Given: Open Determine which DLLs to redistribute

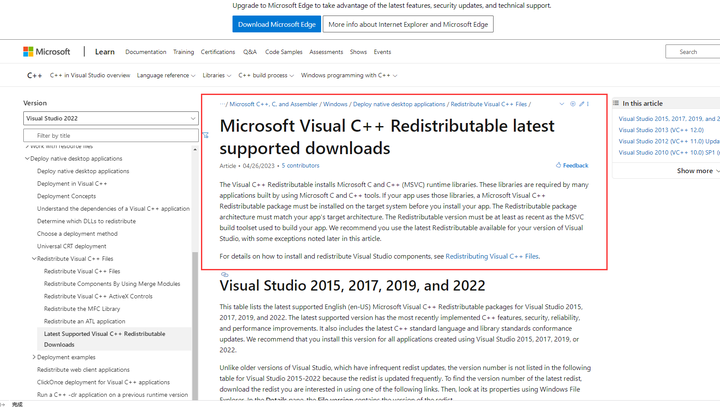Looking at the screenshot, I should pyautogui.click(x=86, y=221).
